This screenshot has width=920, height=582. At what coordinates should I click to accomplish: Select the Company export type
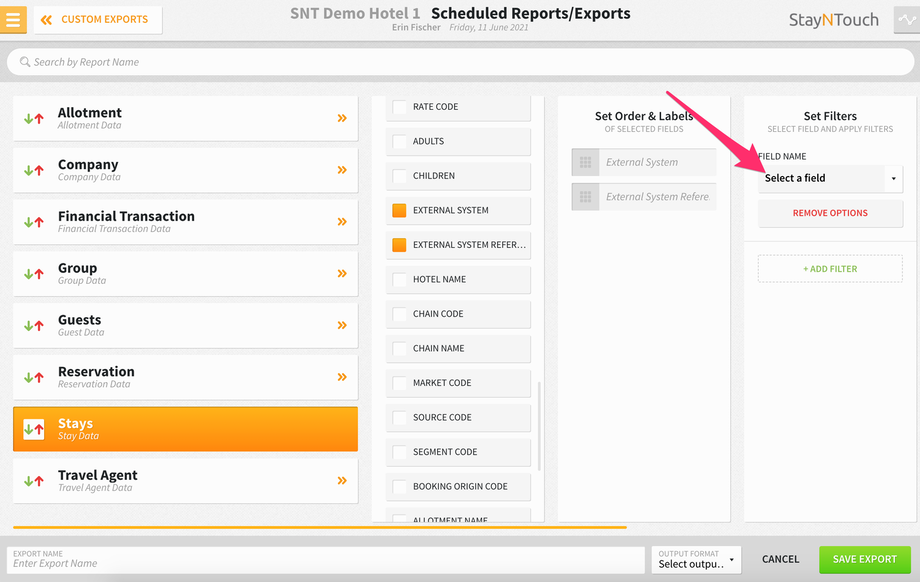[x=185, y=170]
